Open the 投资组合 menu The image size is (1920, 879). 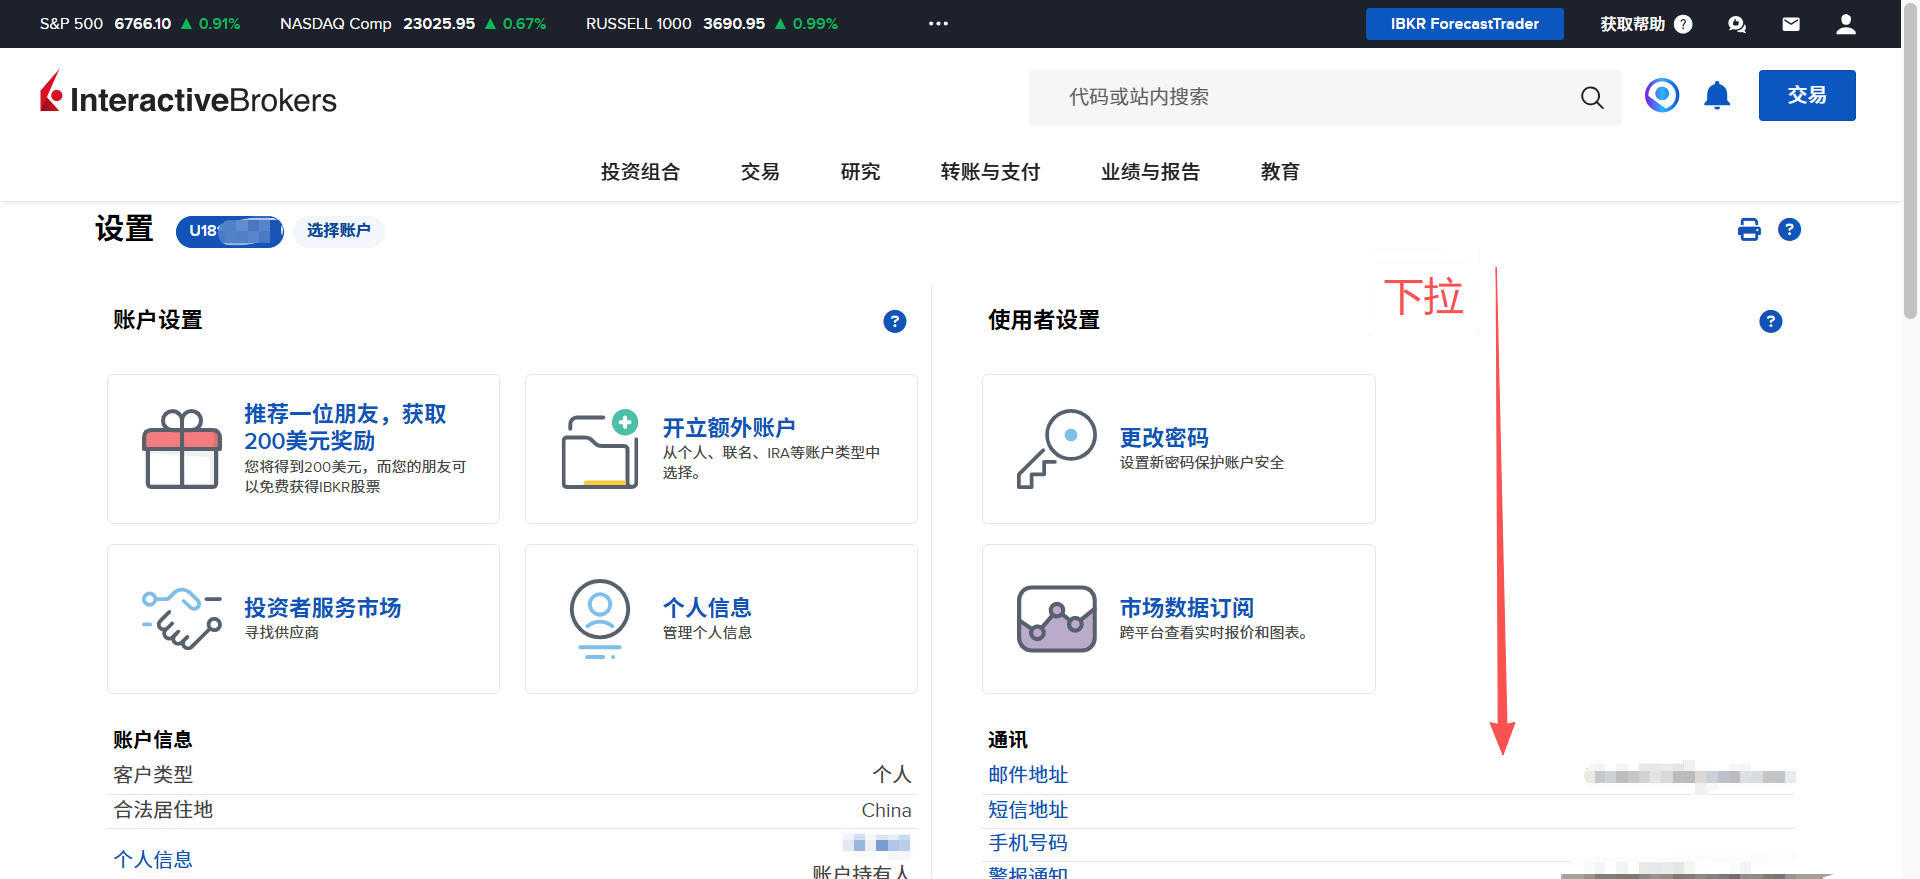point(640,172)
